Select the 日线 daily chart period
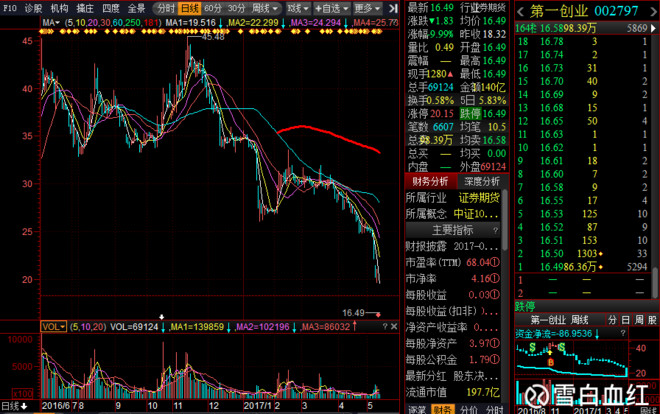This screenshot has height=414, width=660. coord(189,8)
